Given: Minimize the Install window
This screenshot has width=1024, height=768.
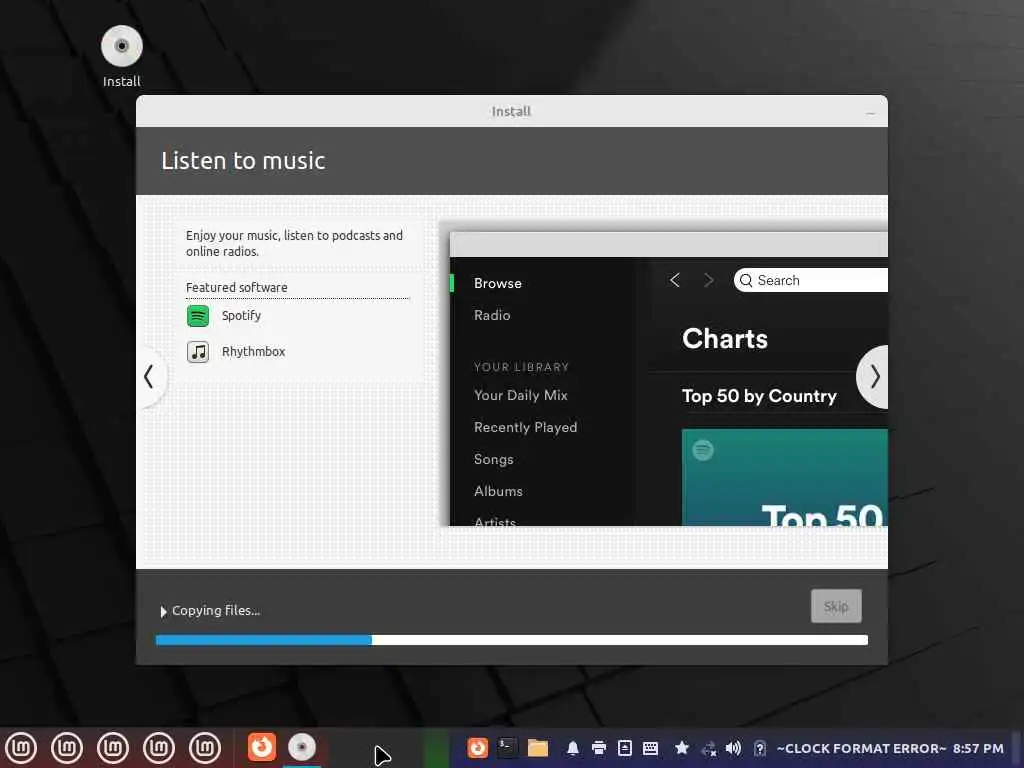Looking at the screenshot, I should [871, 112].
